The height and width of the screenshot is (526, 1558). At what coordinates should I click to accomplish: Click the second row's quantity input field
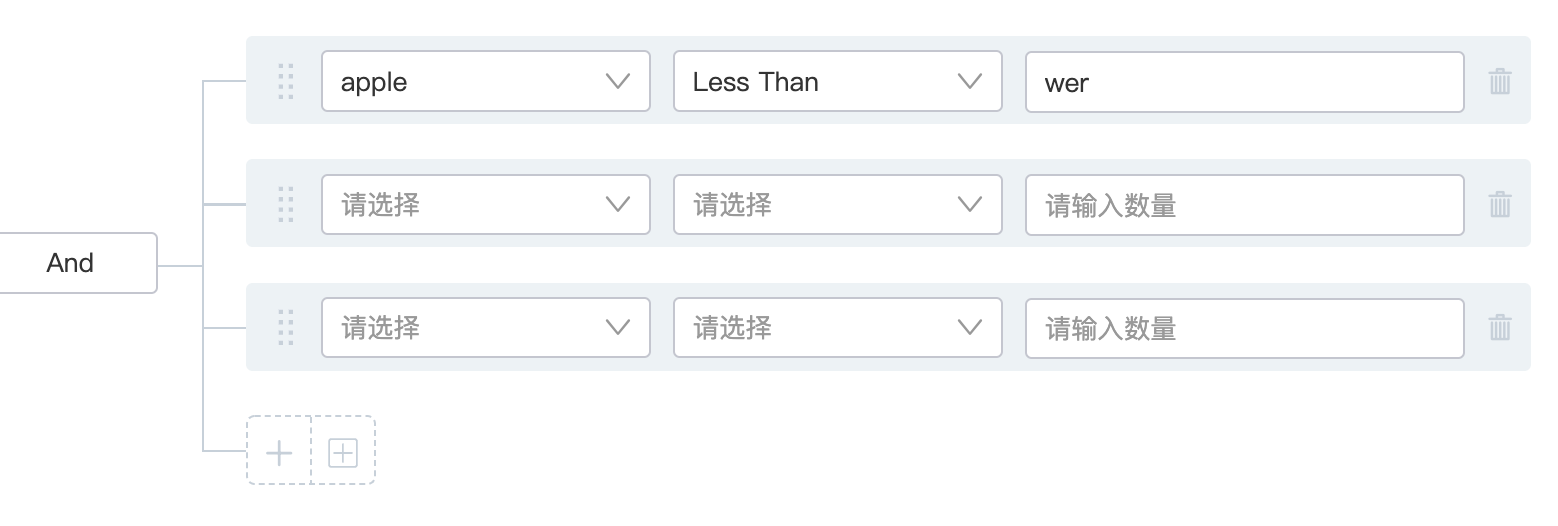(x=1244, y=205)
